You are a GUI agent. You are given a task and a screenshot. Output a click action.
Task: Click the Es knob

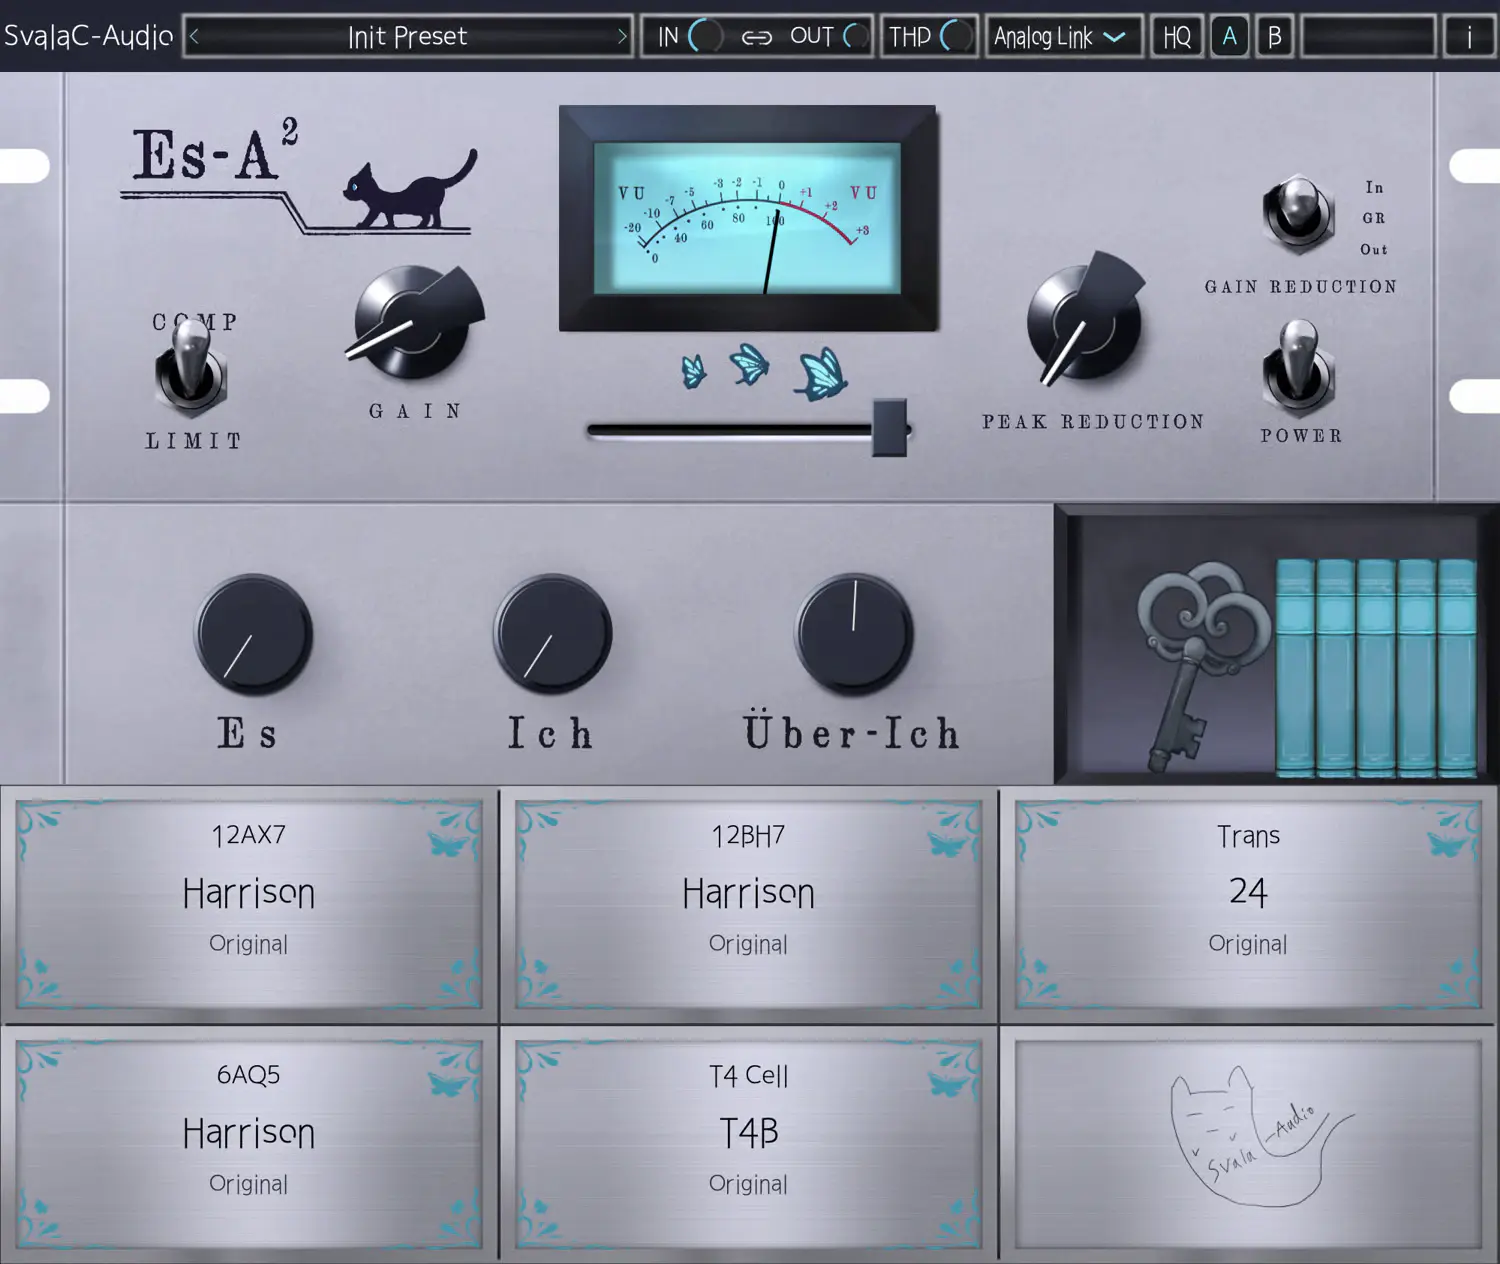(253, 634)
